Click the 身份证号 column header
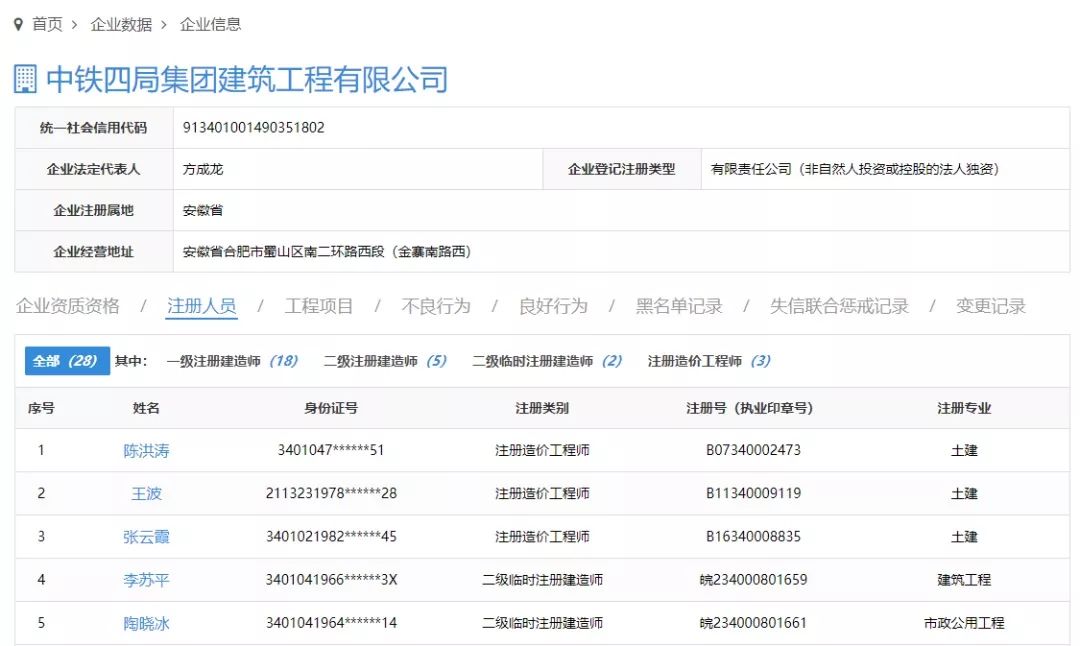 [331, 408]
